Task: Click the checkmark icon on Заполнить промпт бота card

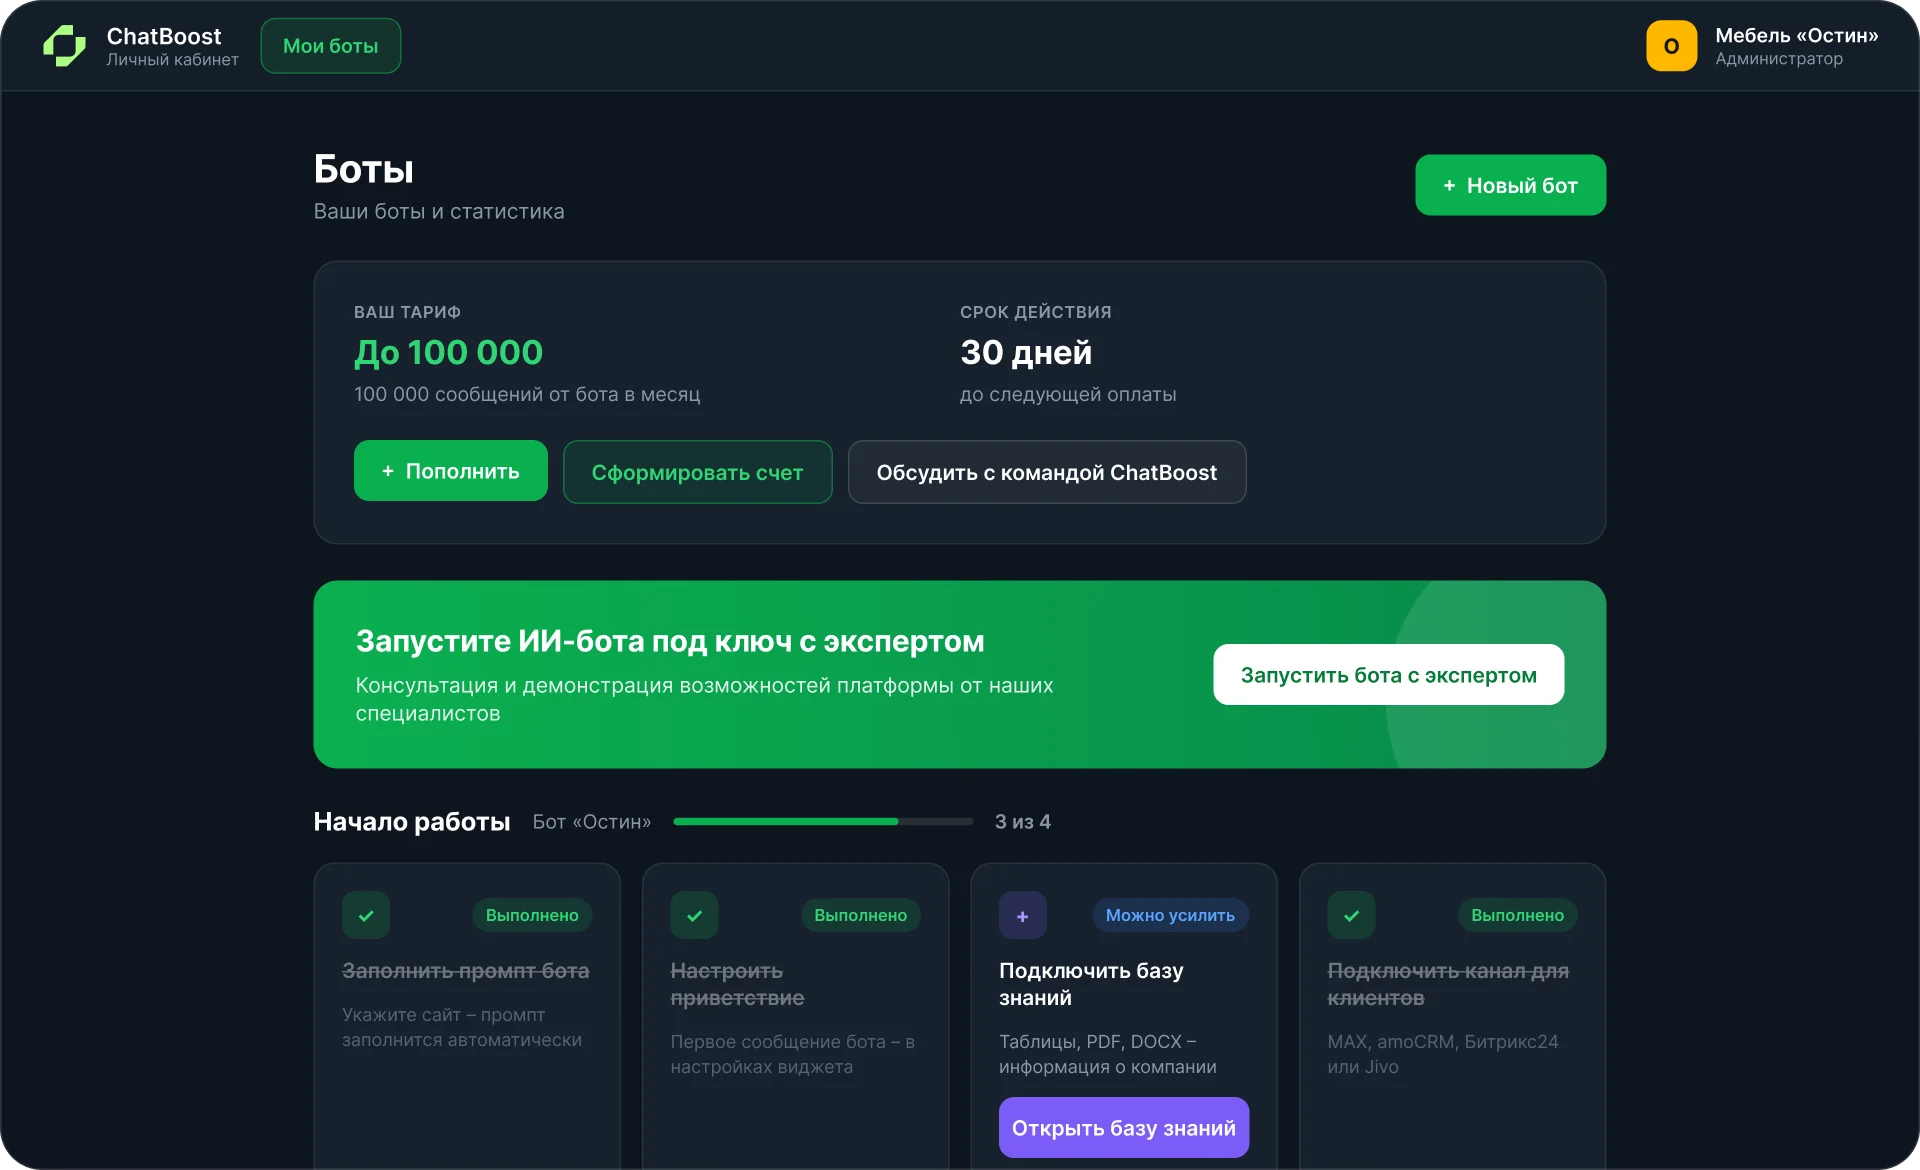Action: click(366, 915)
